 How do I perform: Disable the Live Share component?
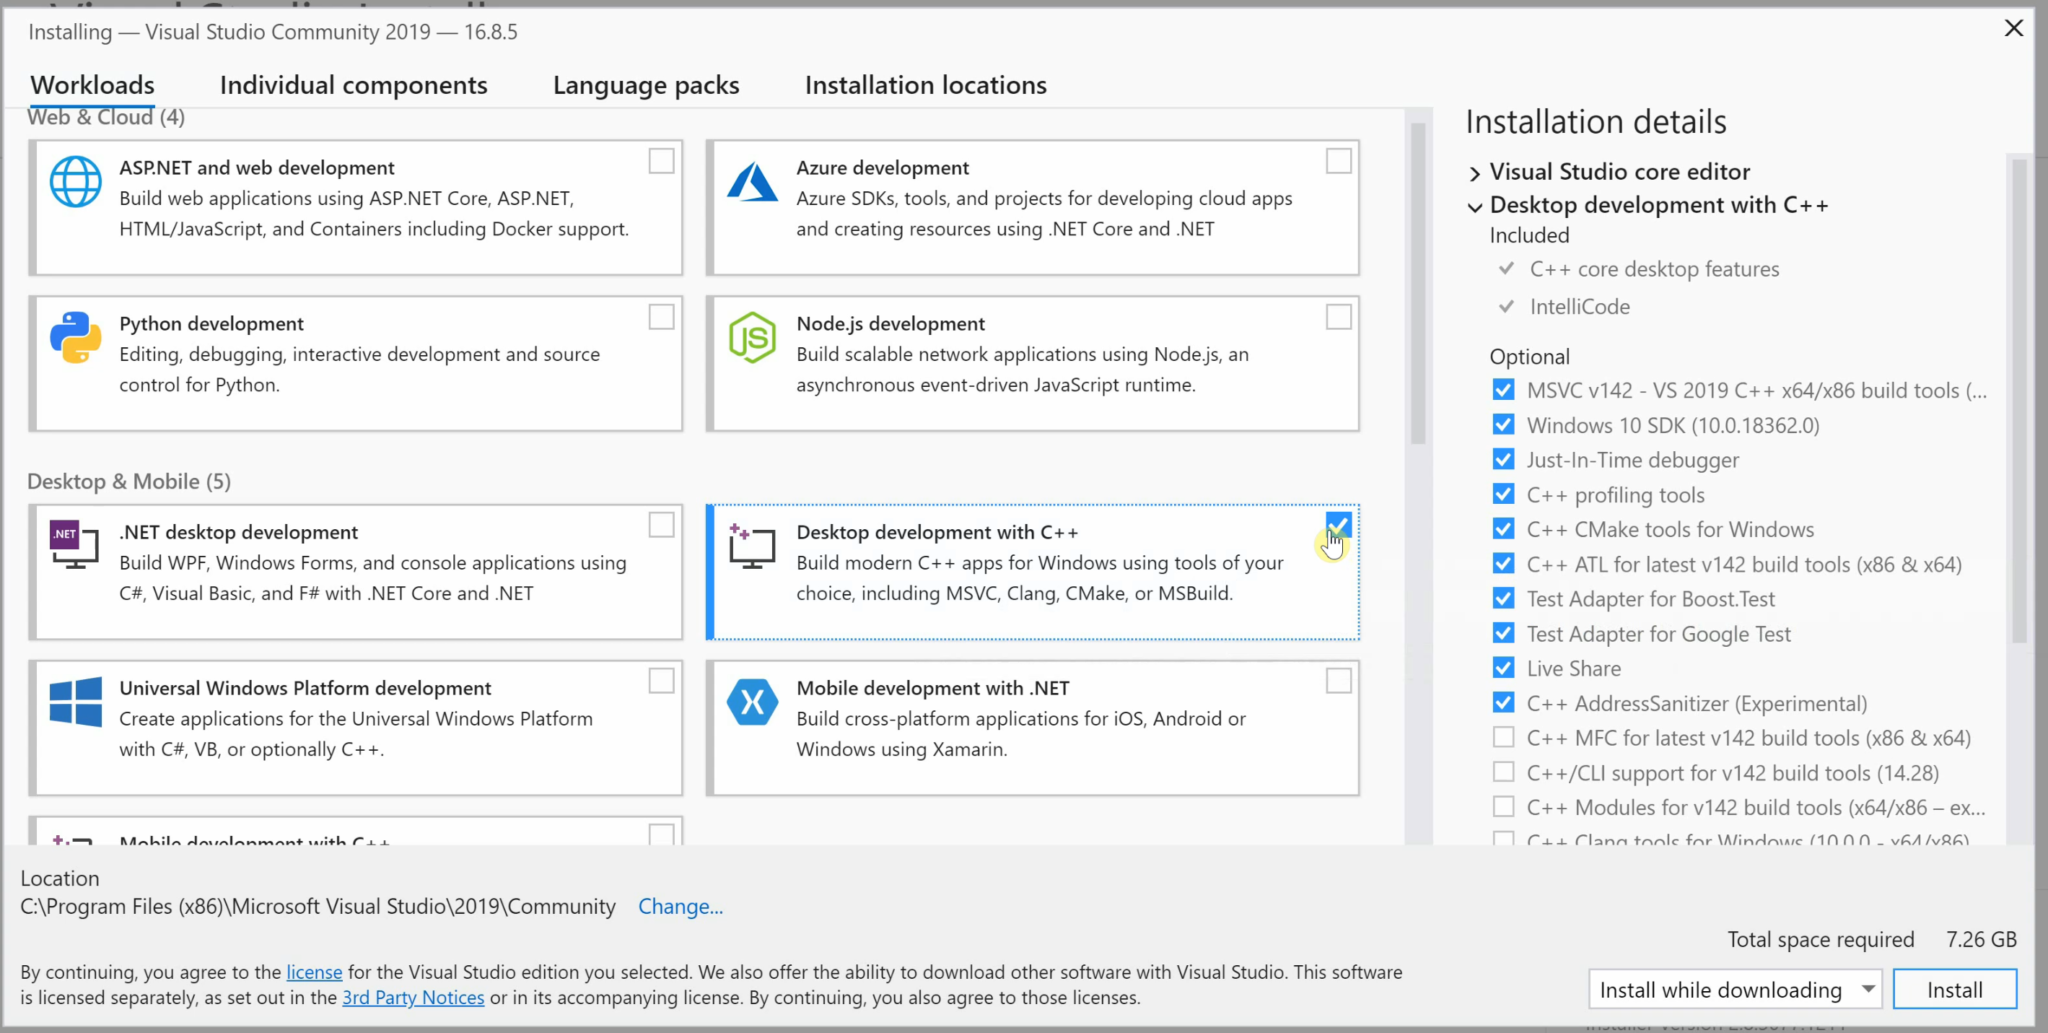1503,667
